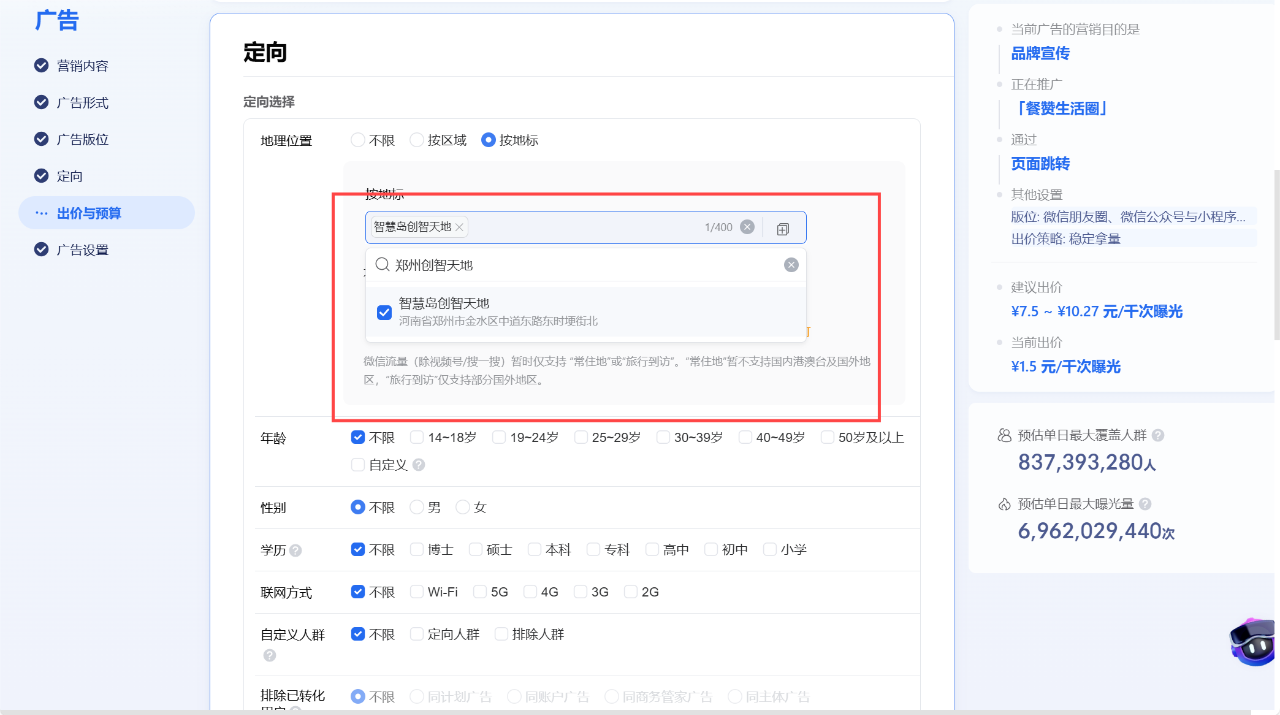The width and height of the screenshot is (1280, 715).
Task: Clear the 郑州创智天地 search text
Action: [x=791, y=265]
